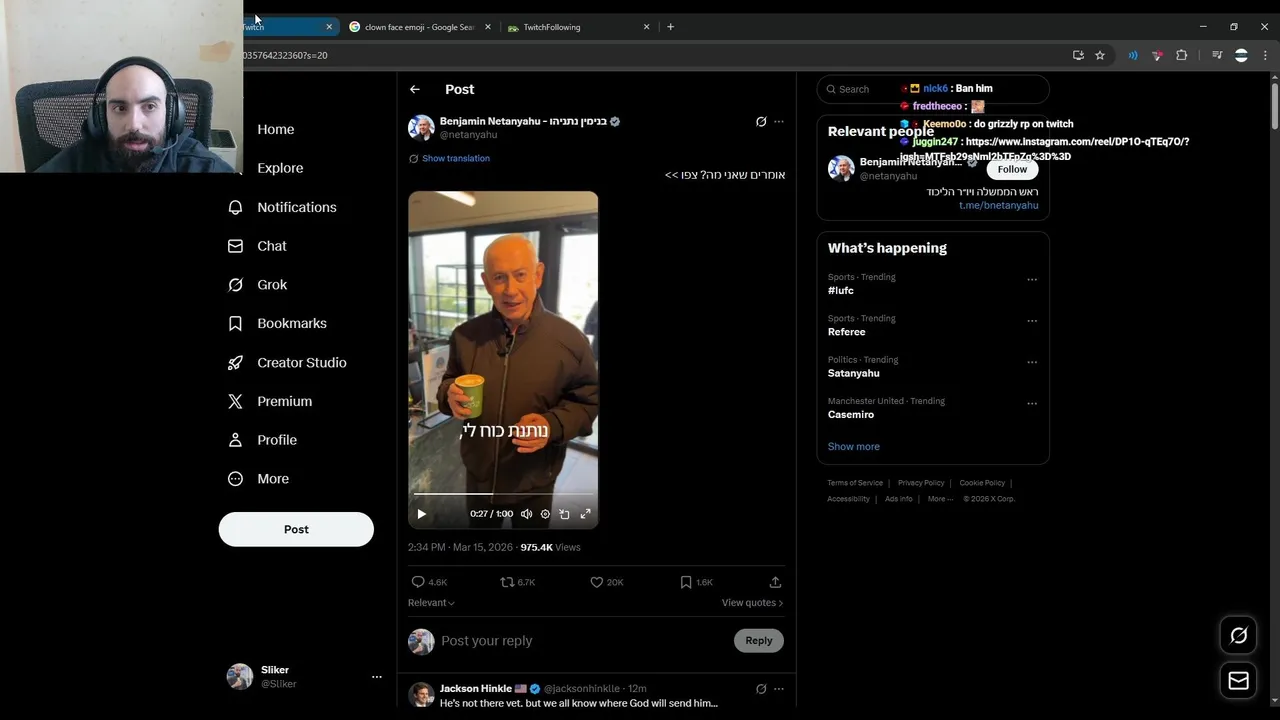The image size is (1280, 720).
Task: Click Grok icon on Netanyahu's post header
Action: 761,122
